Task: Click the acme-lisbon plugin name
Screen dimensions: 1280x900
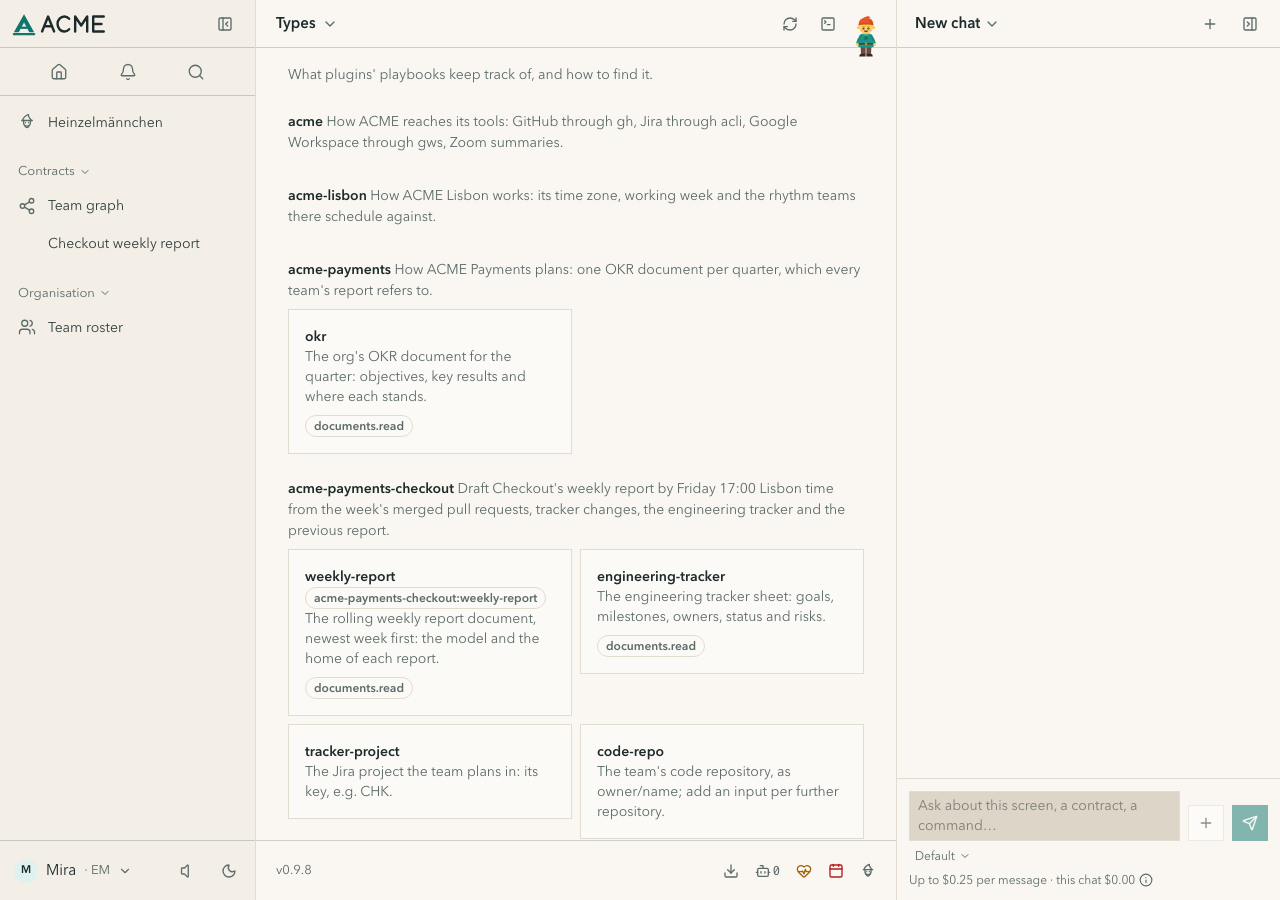Action: tap(327, 195)
